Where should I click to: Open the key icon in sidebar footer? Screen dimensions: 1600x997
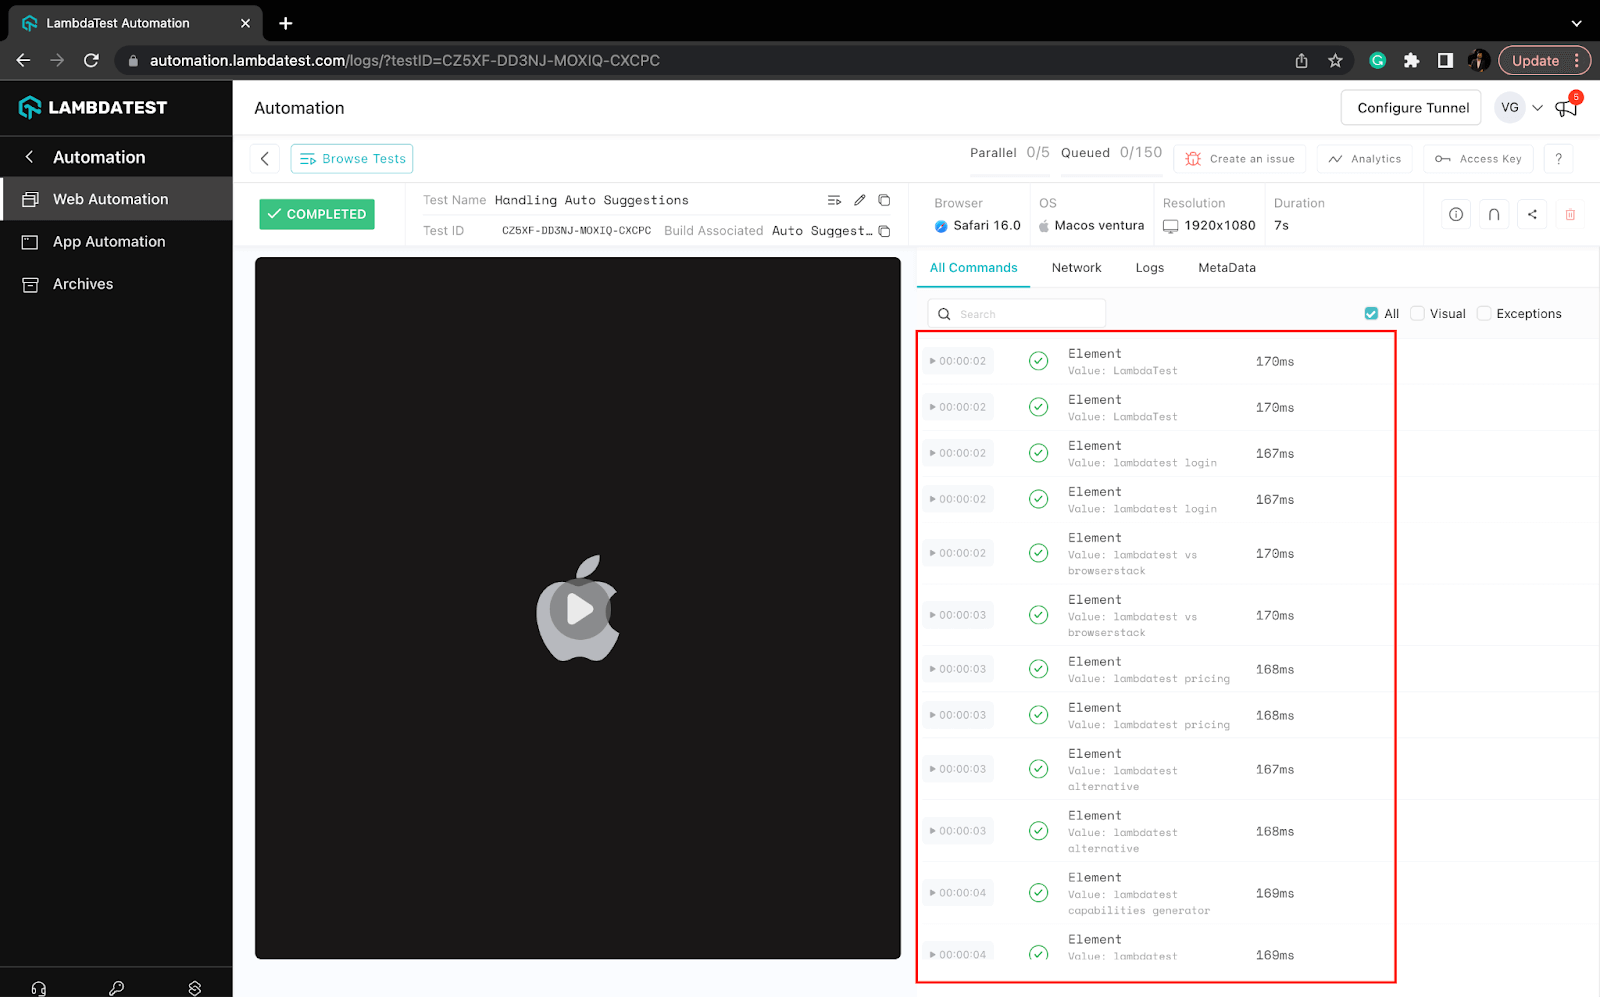(116, 988)
